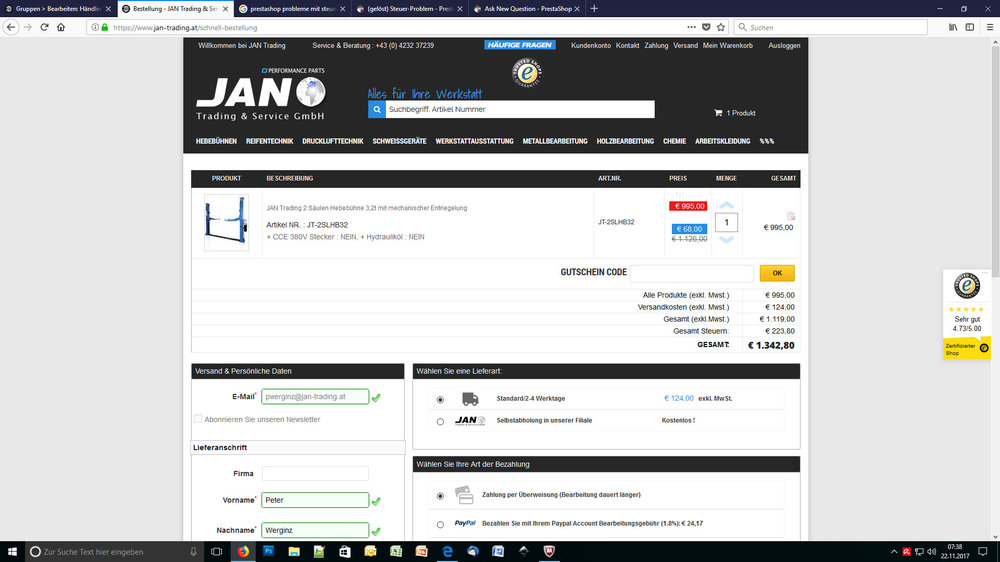The image size is (1000, 562).
Task: Choose Zahlung per Überweisung
Action: click(x=440, y=496)
